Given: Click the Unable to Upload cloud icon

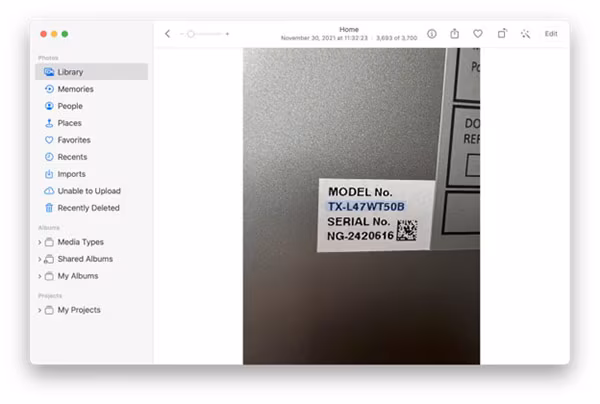Looking at the screenshot, I should point(49,191).
